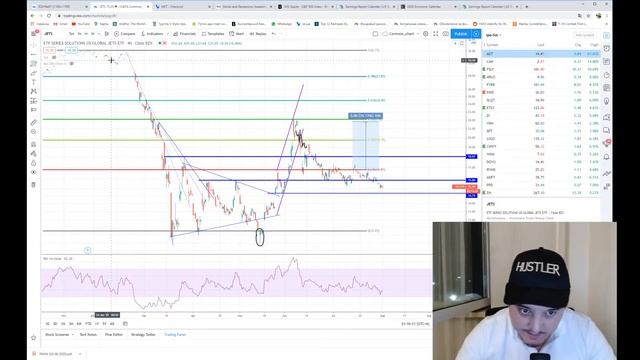This screenshot has height=360, width=640.
Task: Open the icons tool in left toolbar
Action: pos(33,110)
